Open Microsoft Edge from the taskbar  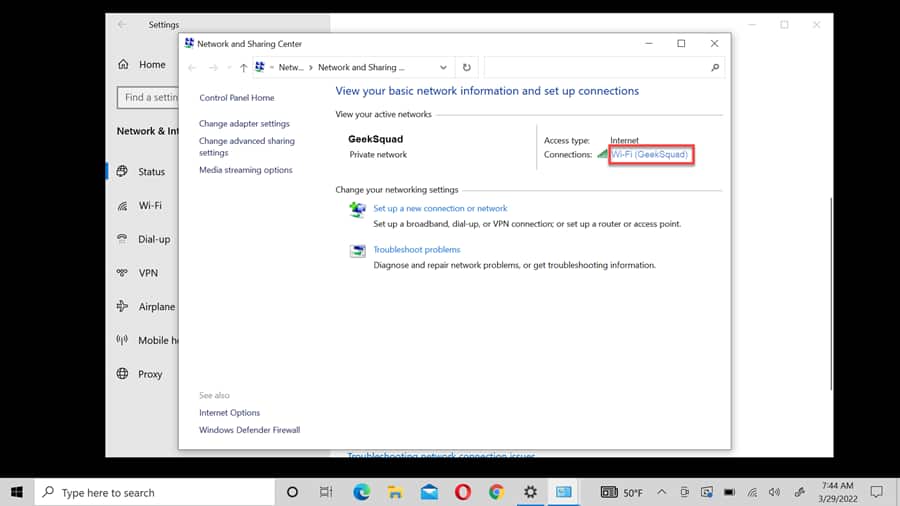361,492
